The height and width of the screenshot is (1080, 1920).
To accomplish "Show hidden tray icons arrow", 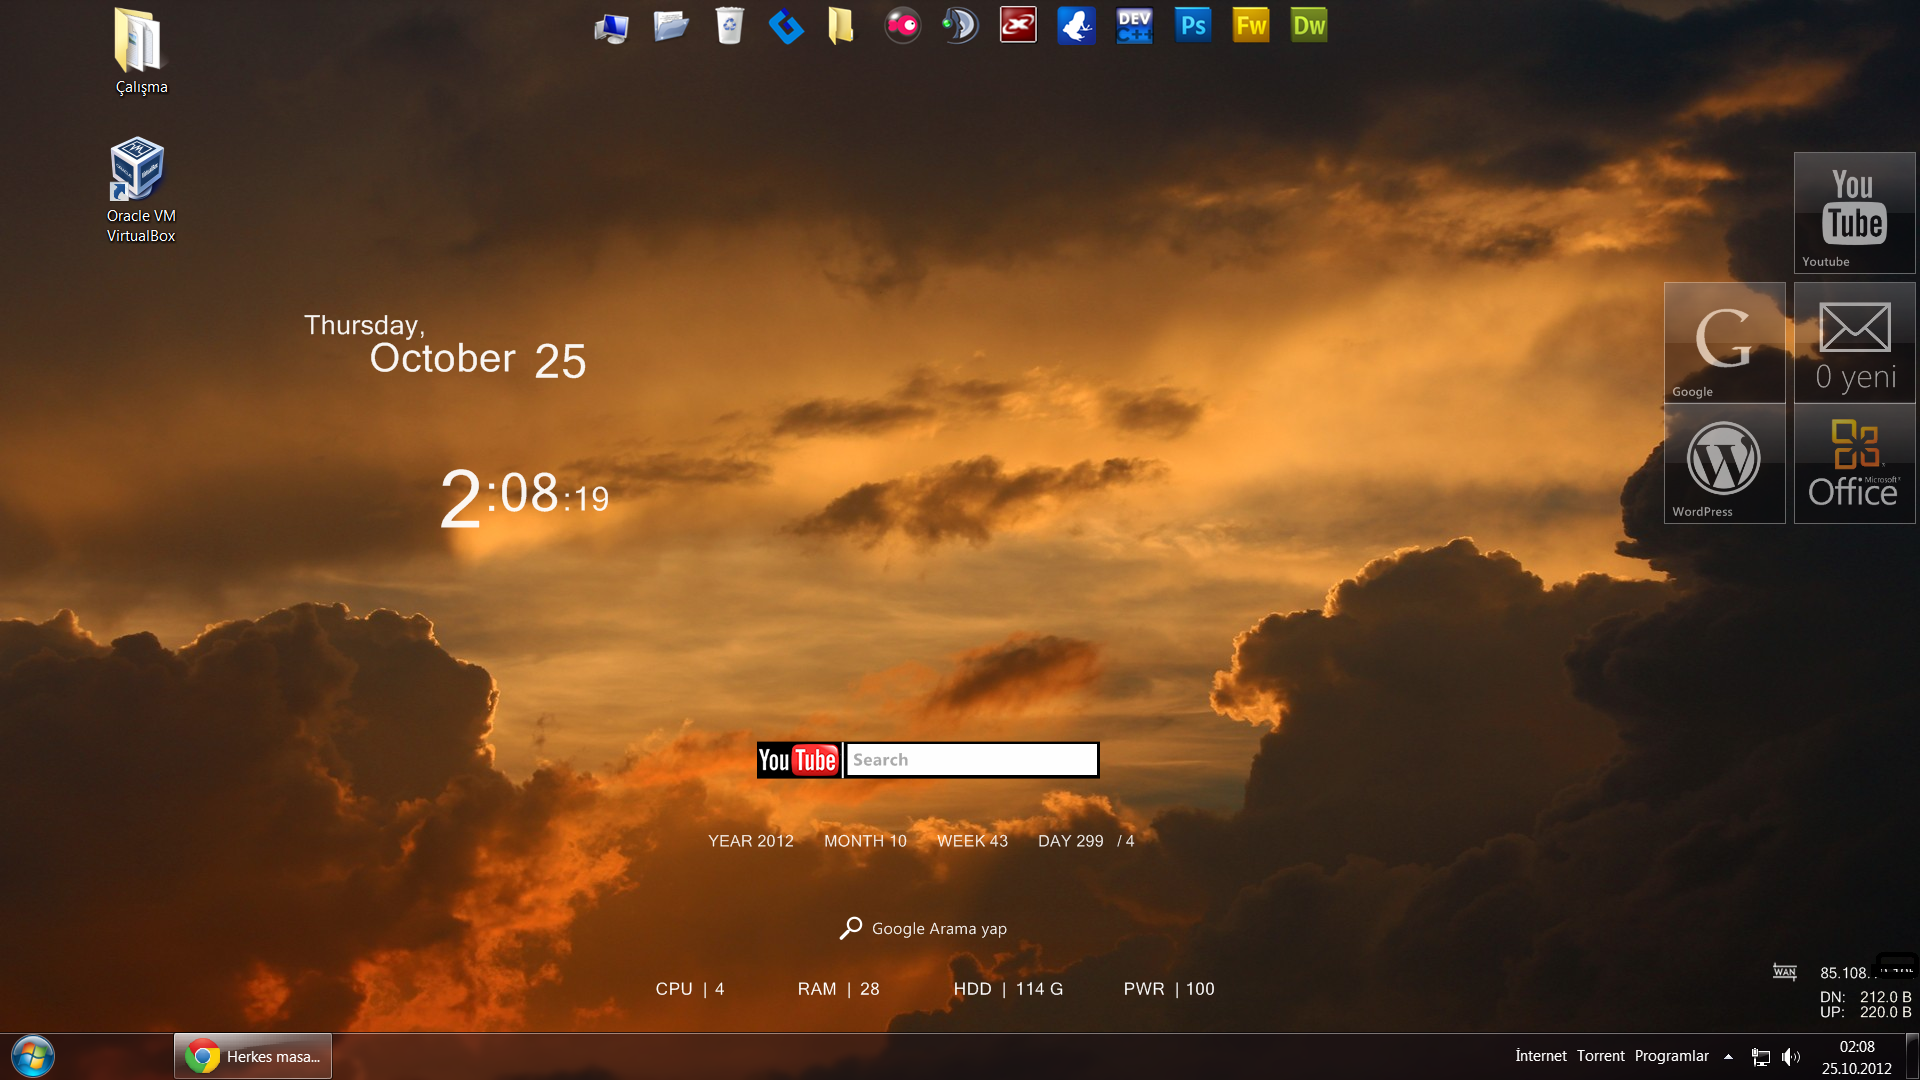I will pyautogui.click(x=1728, y=1057).
